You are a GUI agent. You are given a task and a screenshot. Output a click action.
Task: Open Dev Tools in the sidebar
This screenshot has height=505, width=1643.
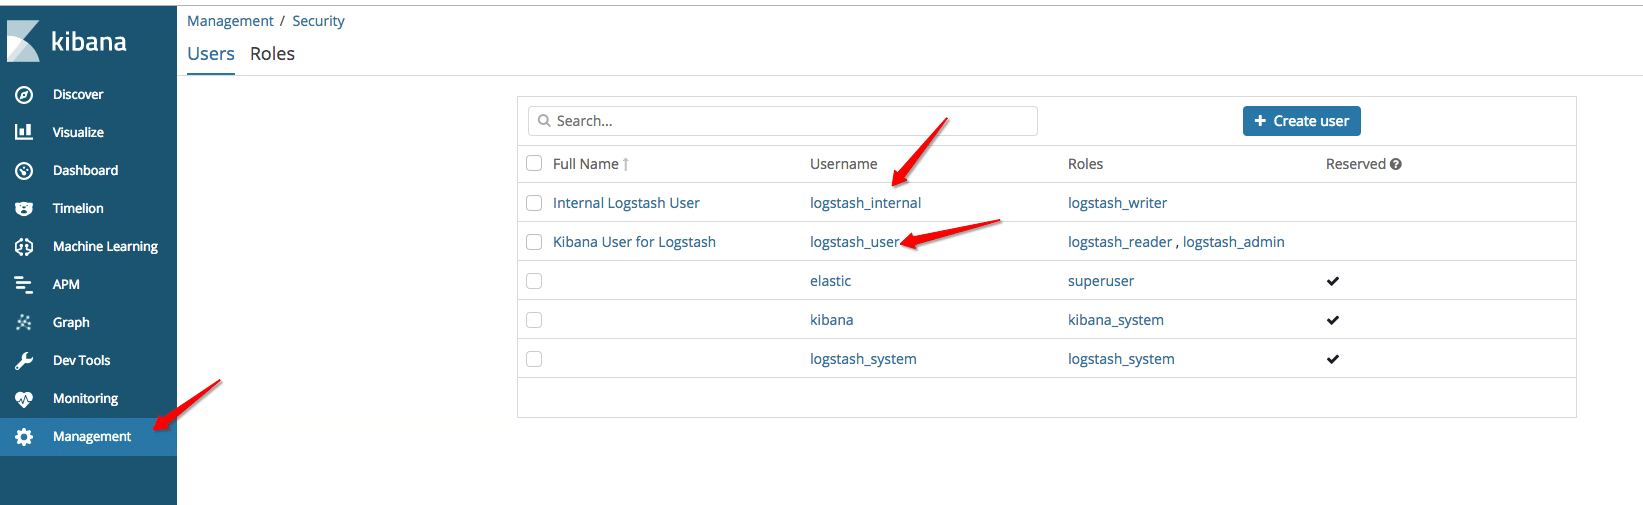tap(88, 360)
